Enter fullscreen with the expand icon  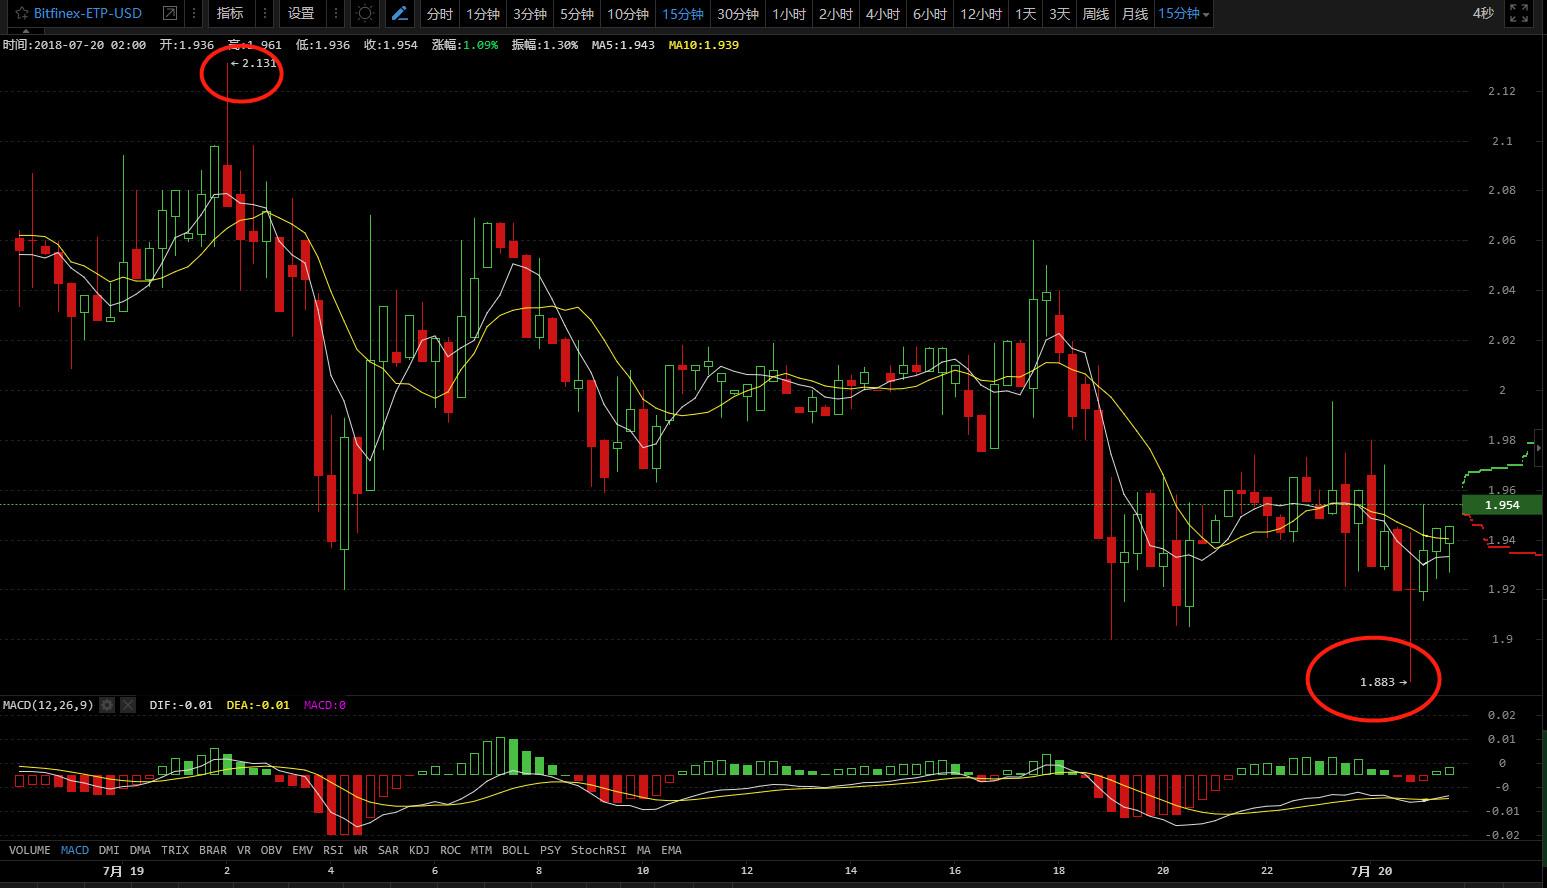1518,14
